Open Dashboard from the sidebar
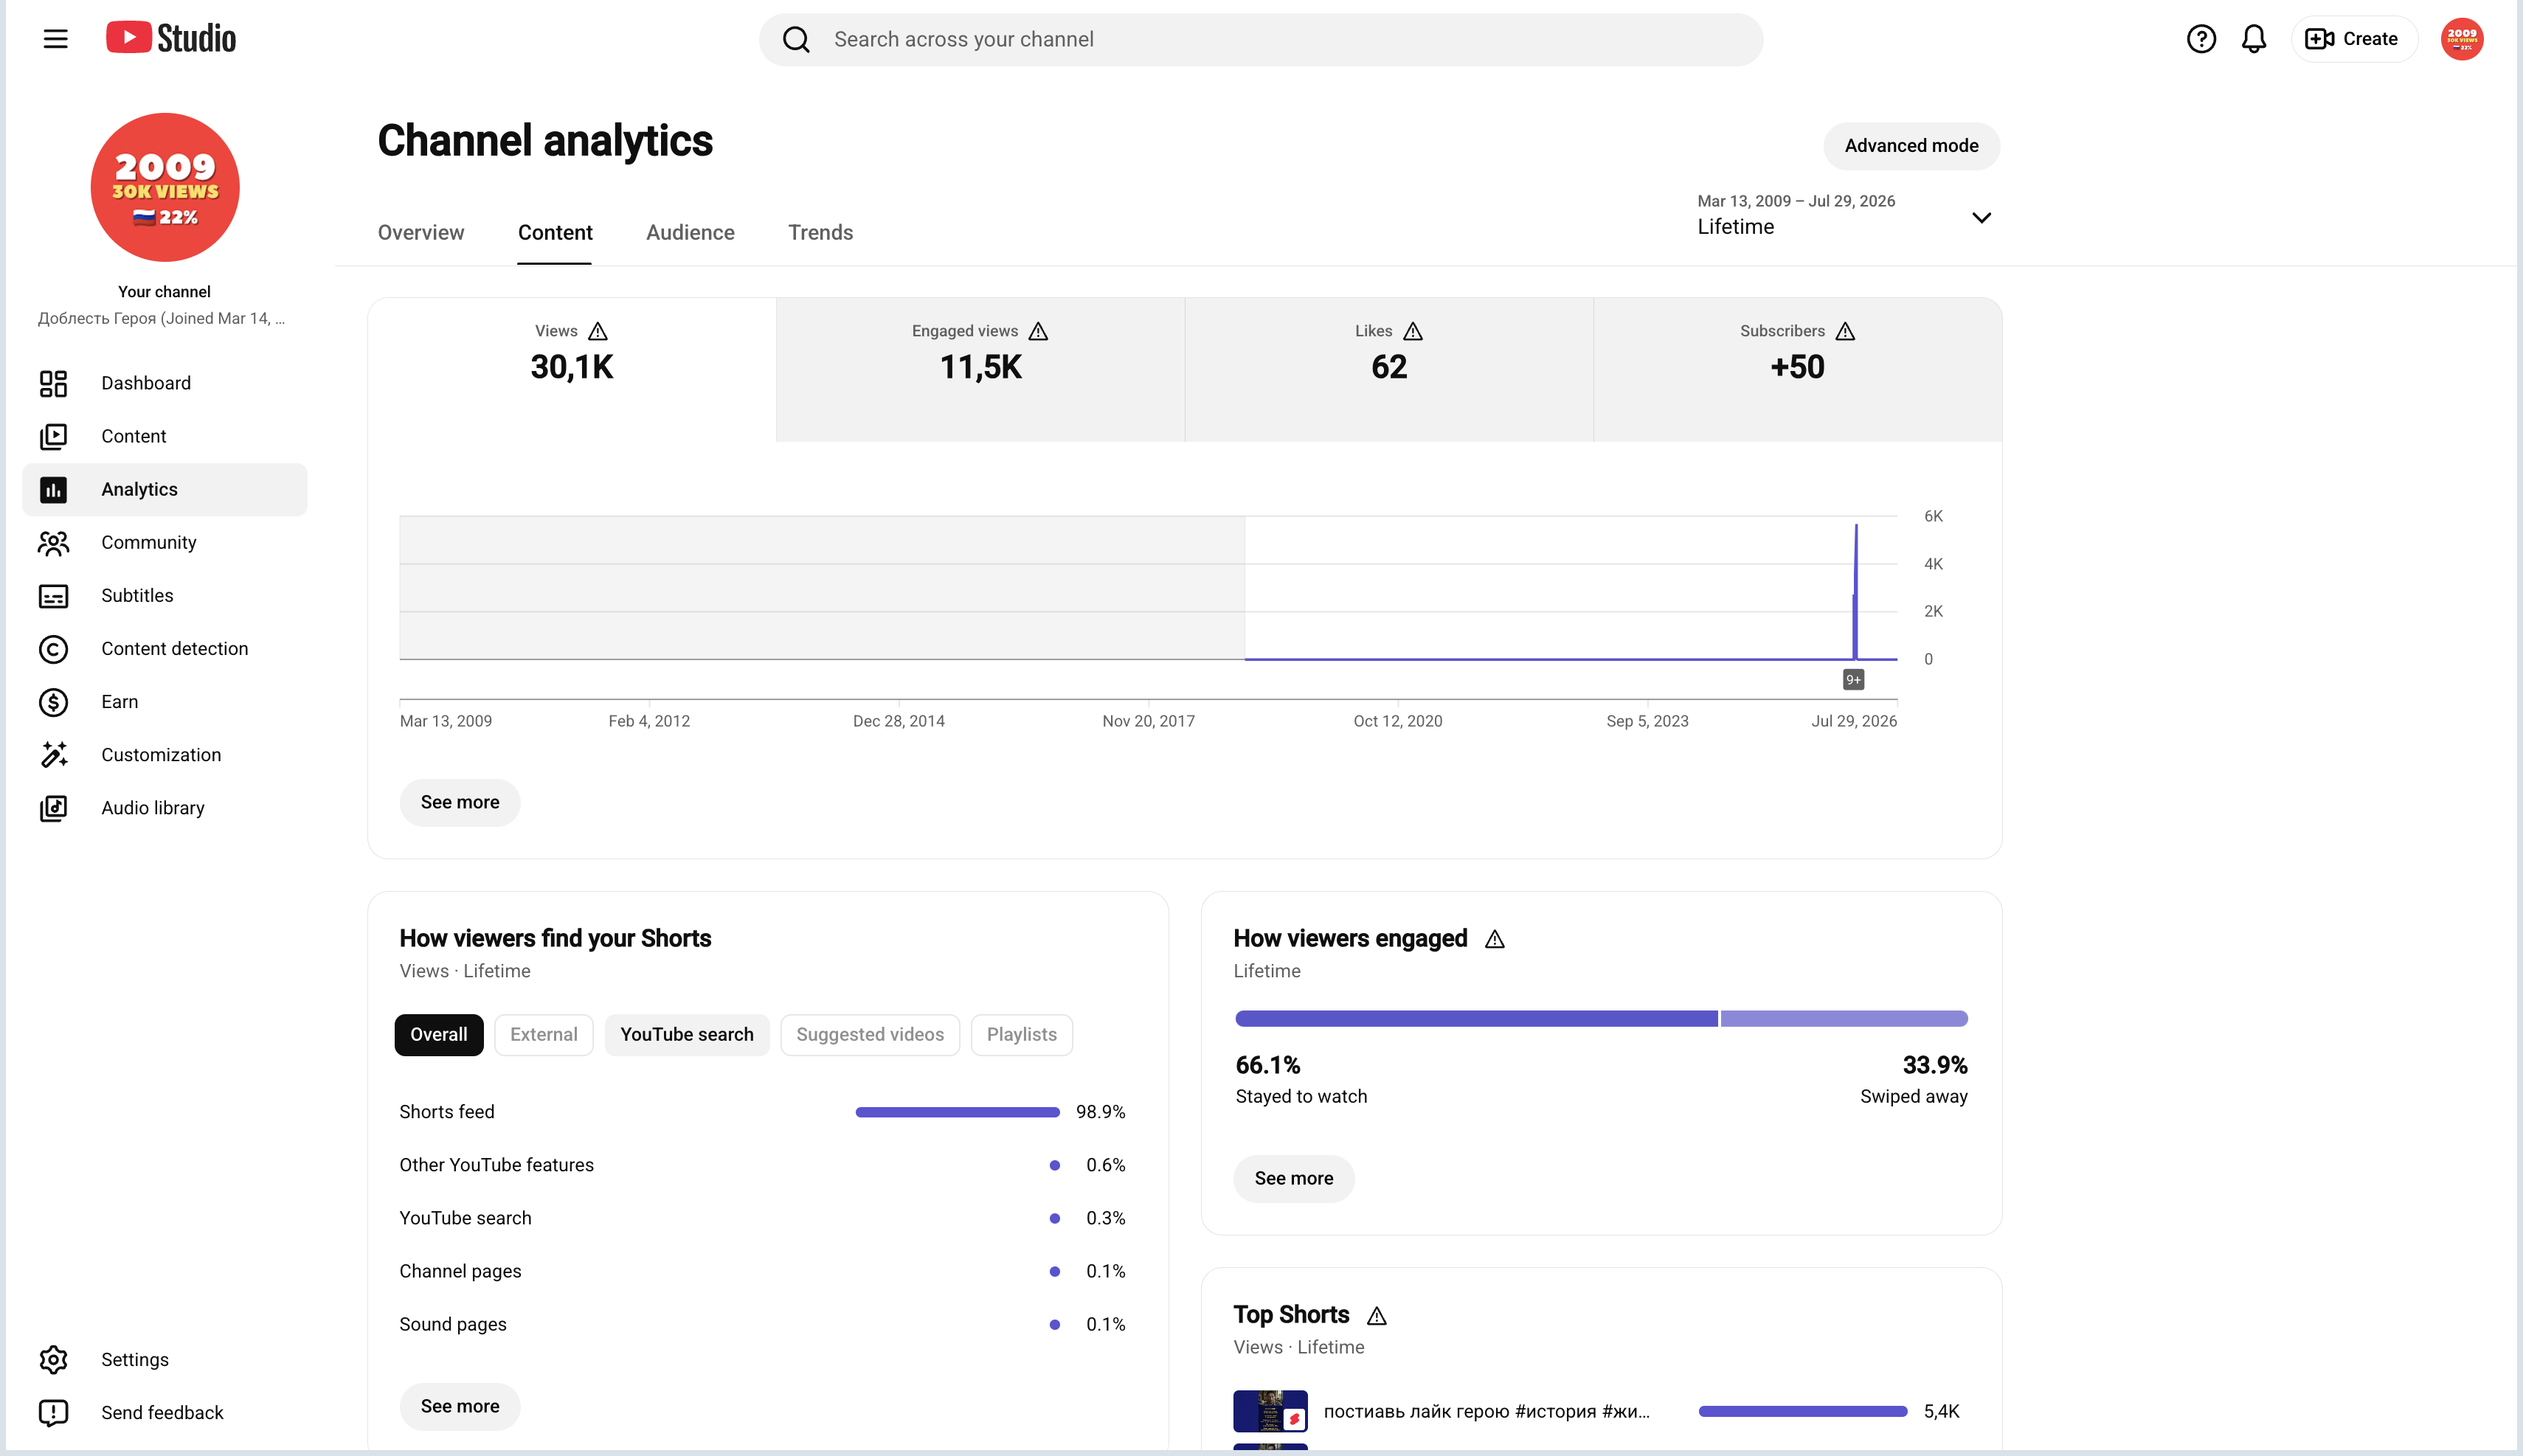This screenshot has width=2523, height=1456. pyautogui.click(x=165, y=383)
